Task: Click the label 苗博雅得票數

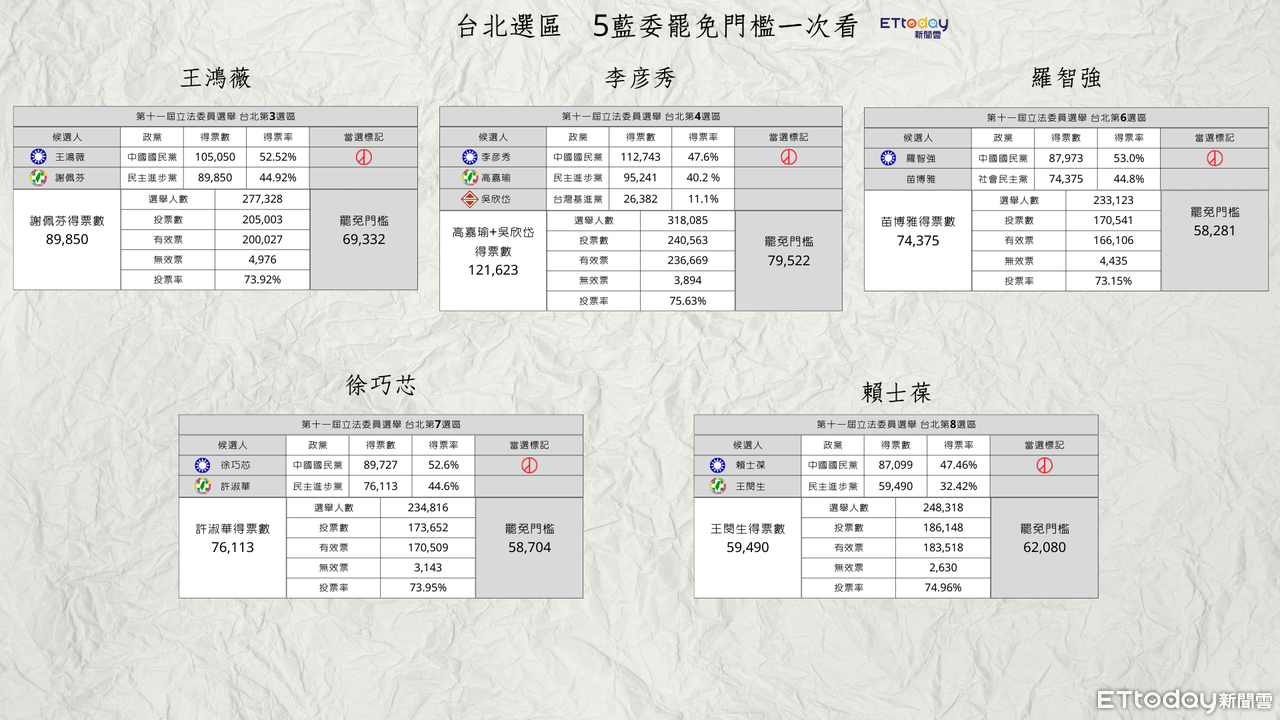Action: pyautogui.click(x=918, y=222)
